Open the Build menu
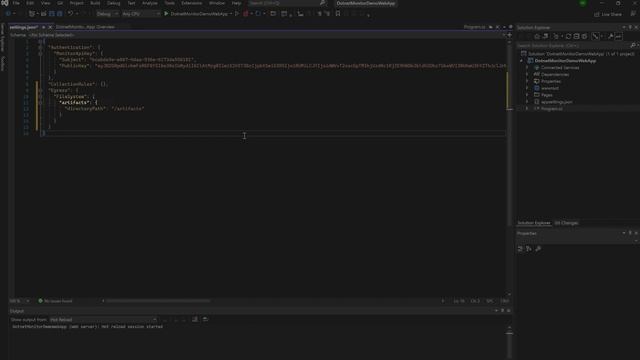 click(x=95, y=3)
